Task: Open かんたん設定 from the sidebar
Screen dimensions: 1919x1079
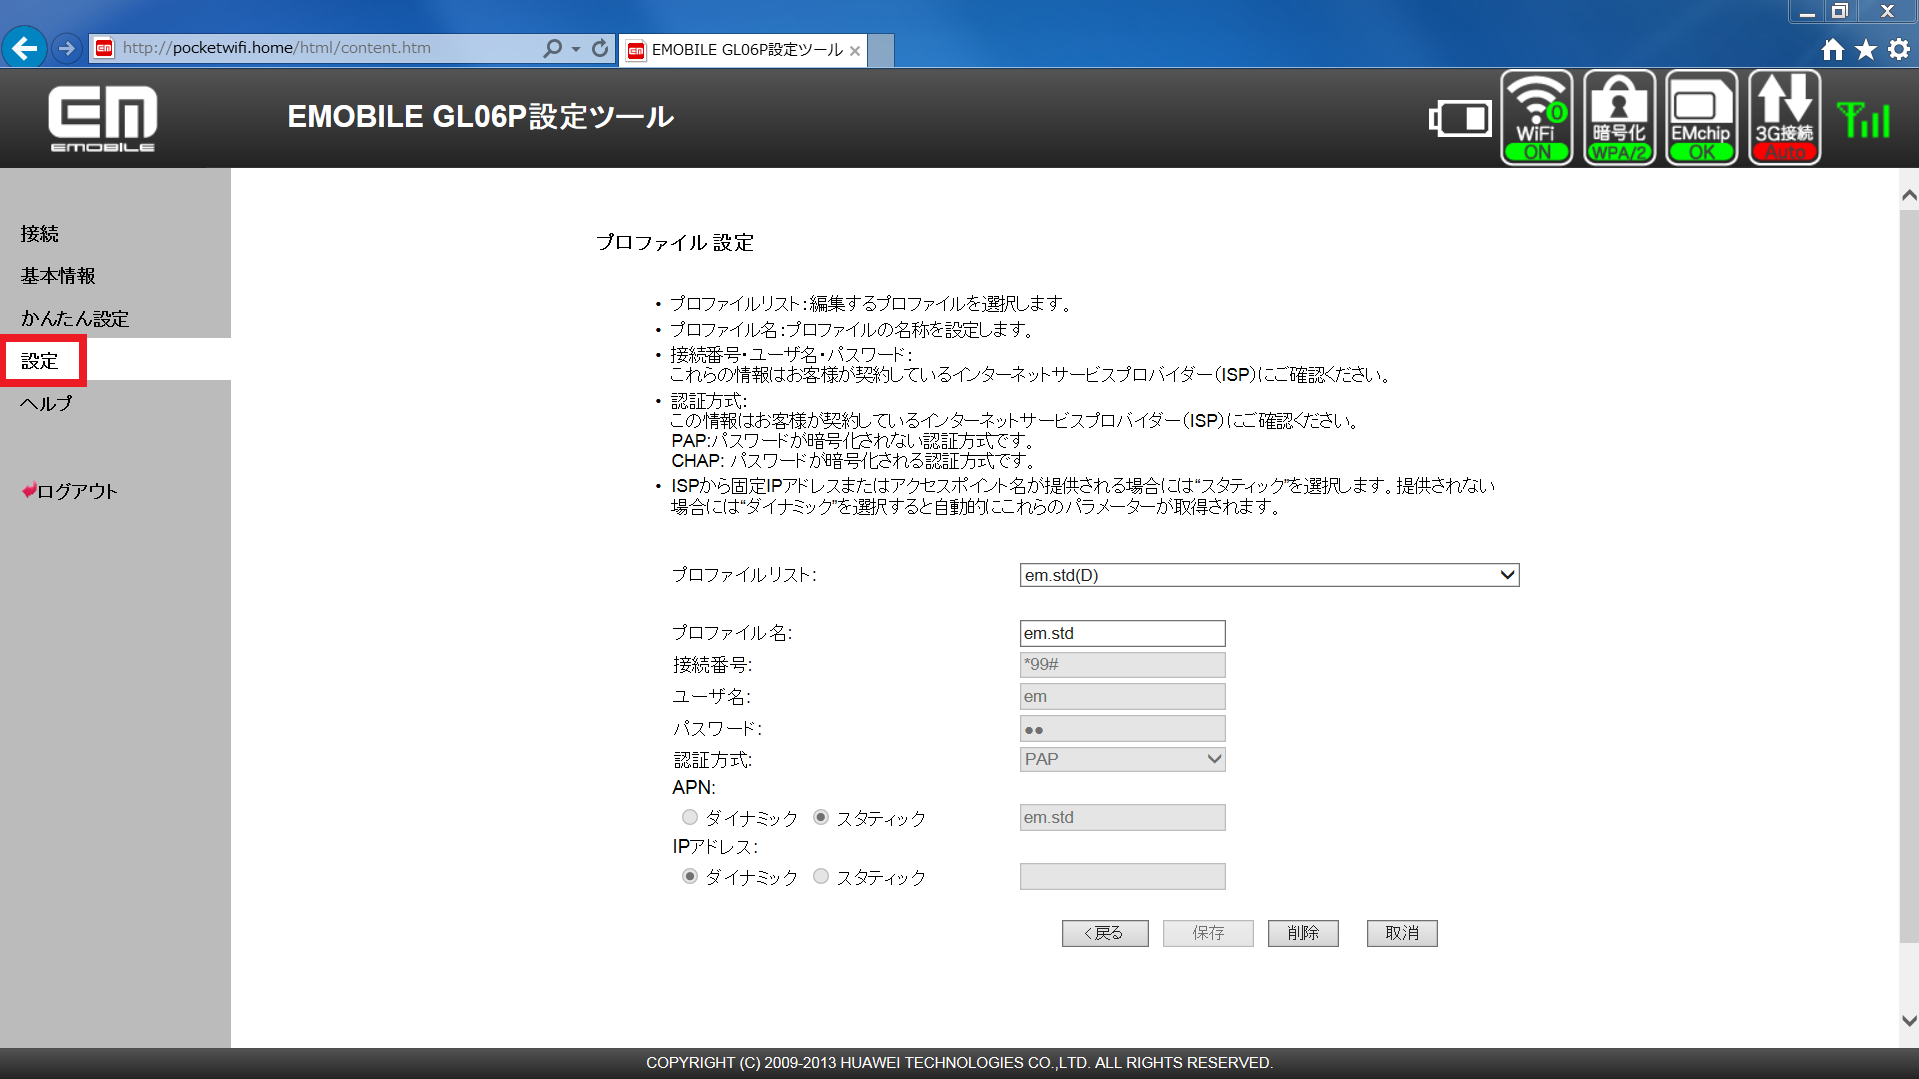Action: click(x=75, y=317)
